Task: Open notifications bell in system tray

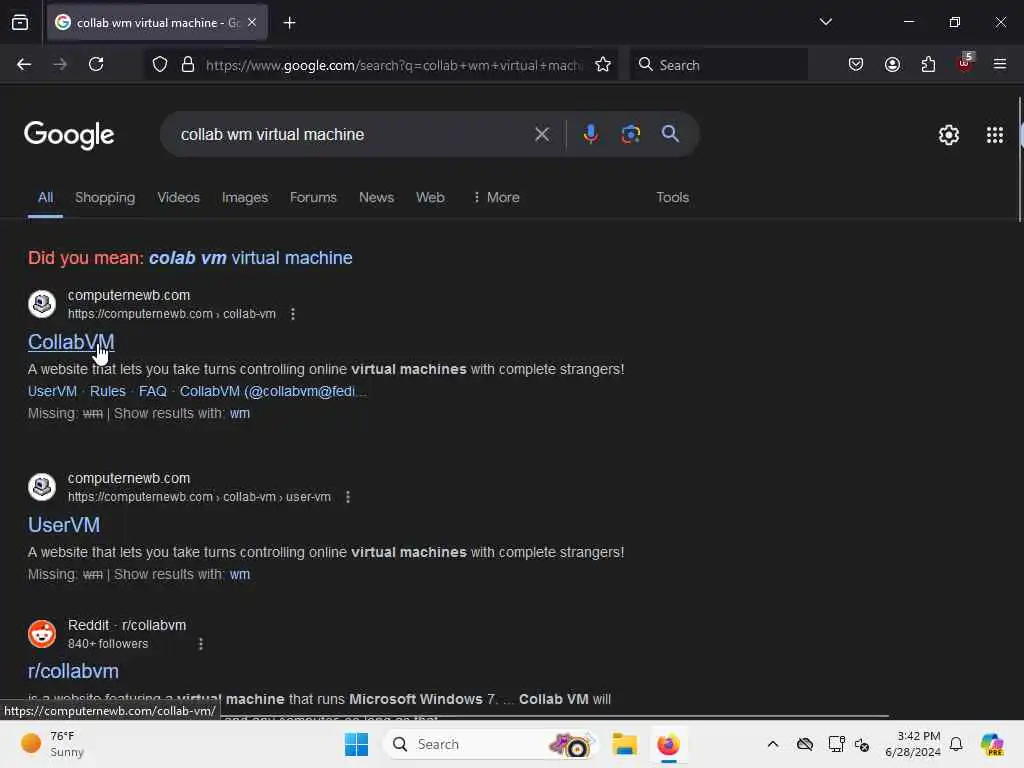Action: [956, 744]
